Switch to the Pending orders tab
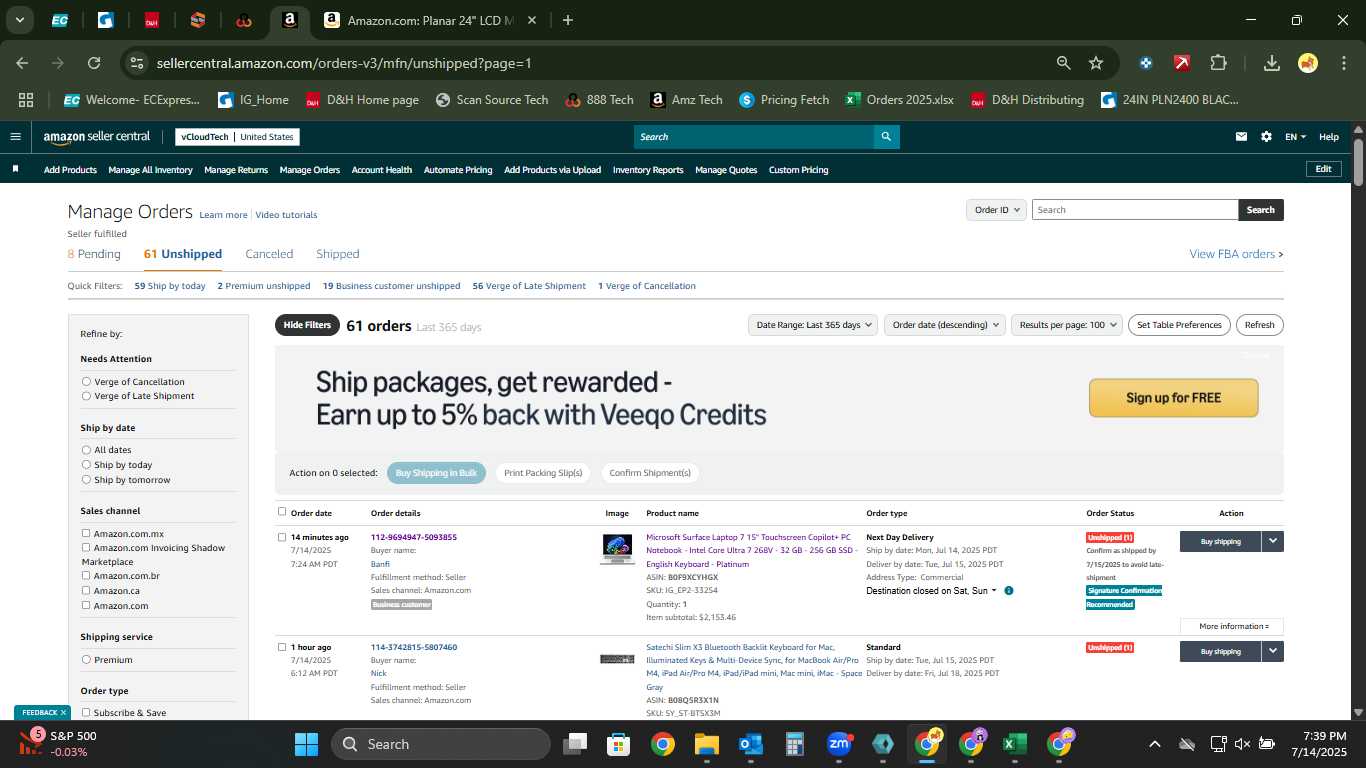This screenshot has width=1366, height=768. 94,254
